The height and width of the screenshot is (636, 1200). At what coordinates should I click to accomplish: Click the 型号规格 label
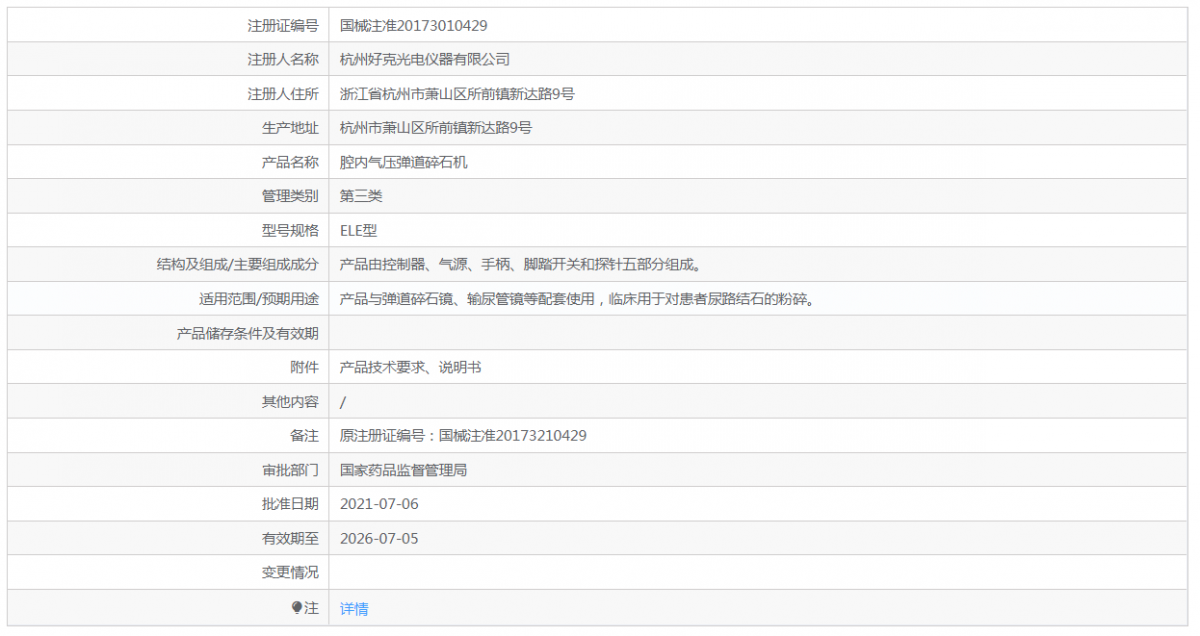pos(290,230)
